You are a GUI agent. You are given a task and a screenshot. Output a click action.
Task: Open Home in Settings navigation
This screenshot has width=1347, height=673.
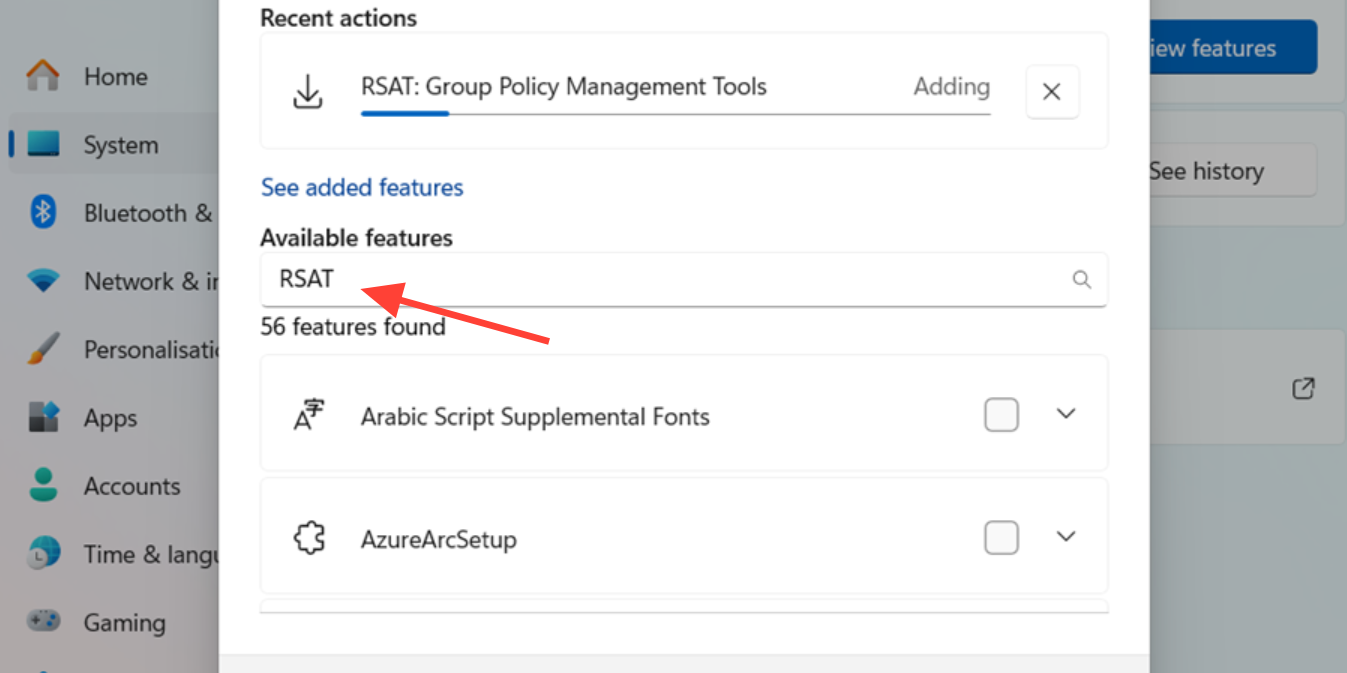coord(116,76)
